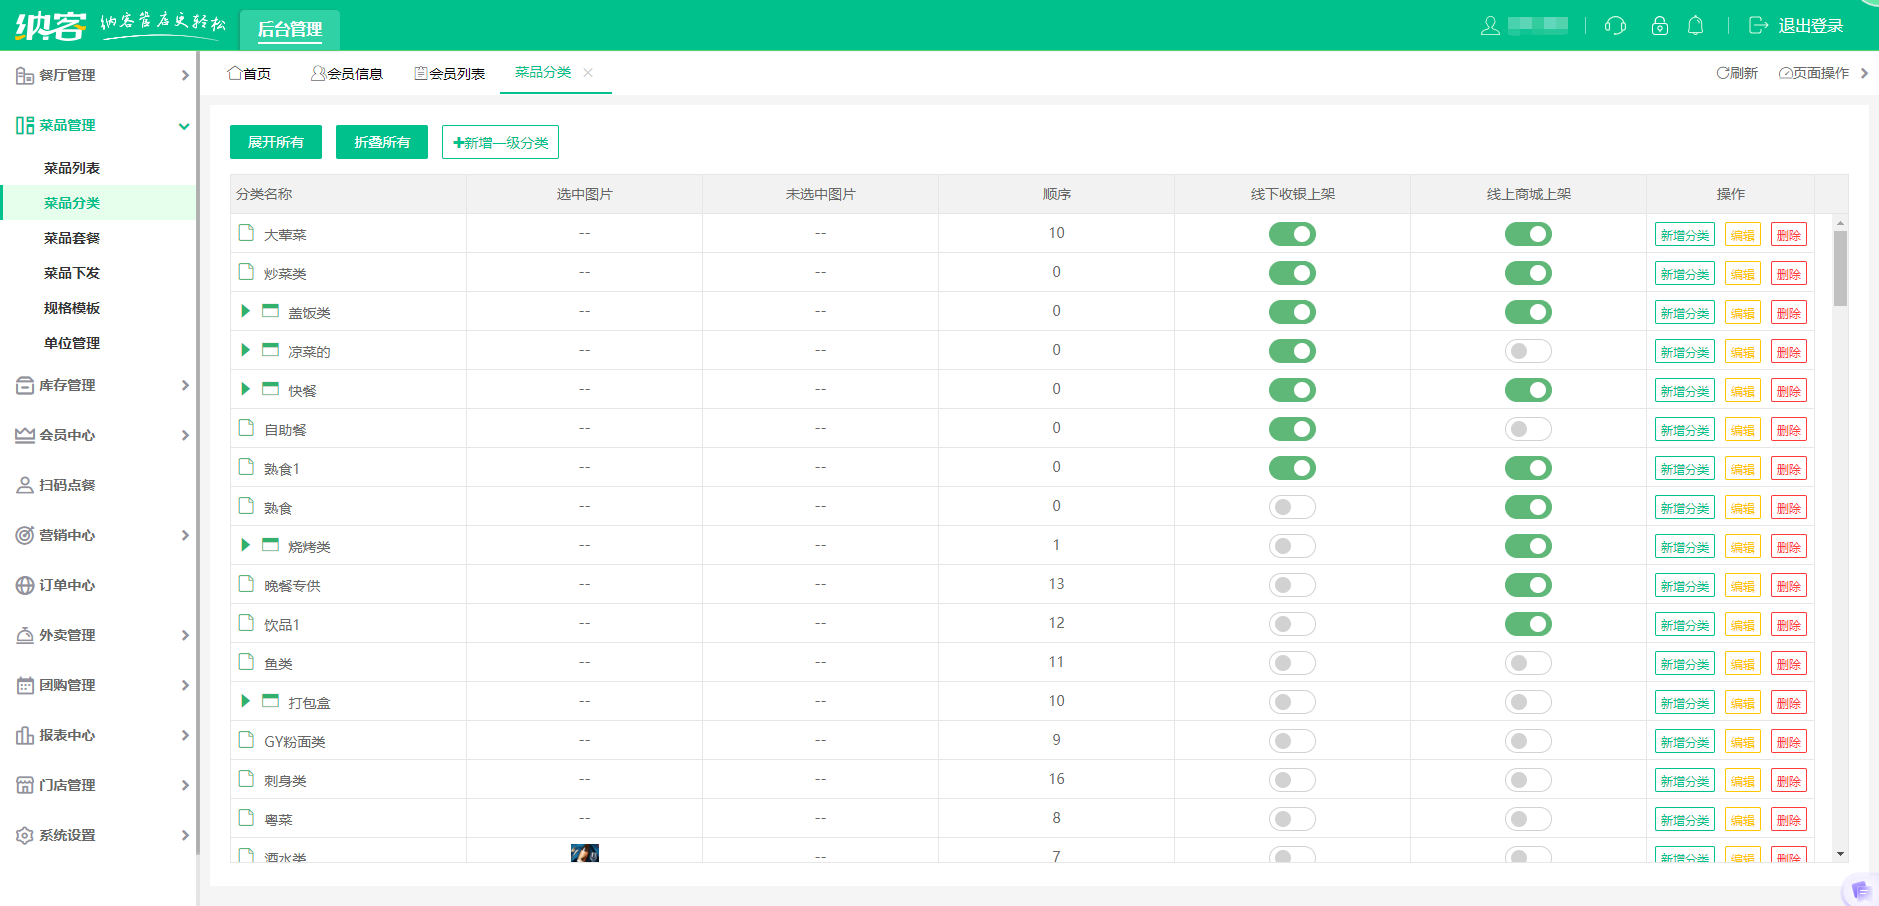Screen dimensions: 1879x906
Task: Open 菜品套餐 in sidebar menu
Action: point(72,238)
